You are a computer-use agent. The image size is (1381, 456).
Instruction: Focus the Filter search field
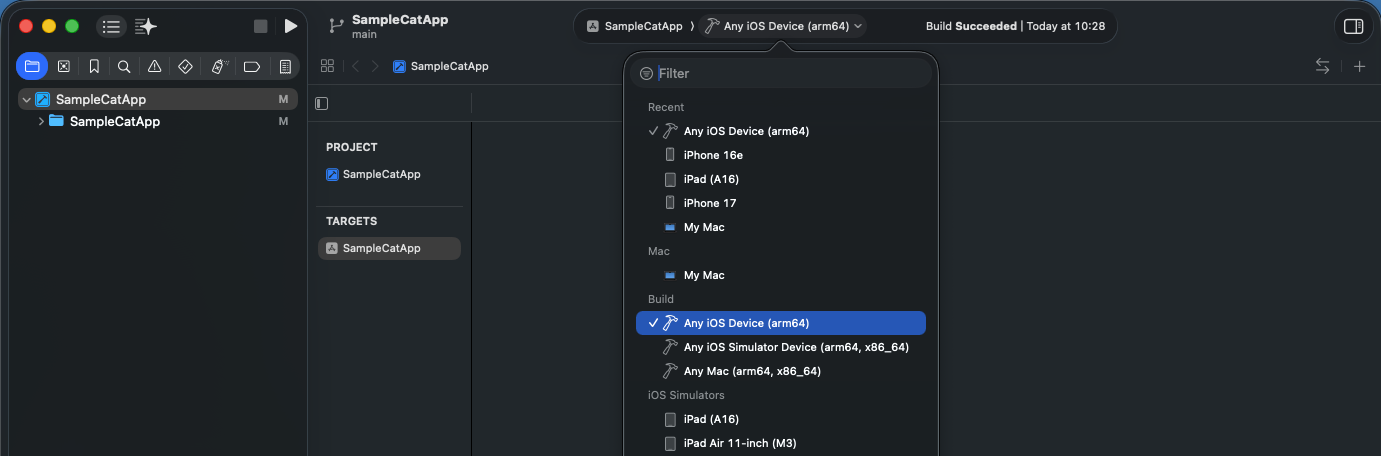(780, 73)
